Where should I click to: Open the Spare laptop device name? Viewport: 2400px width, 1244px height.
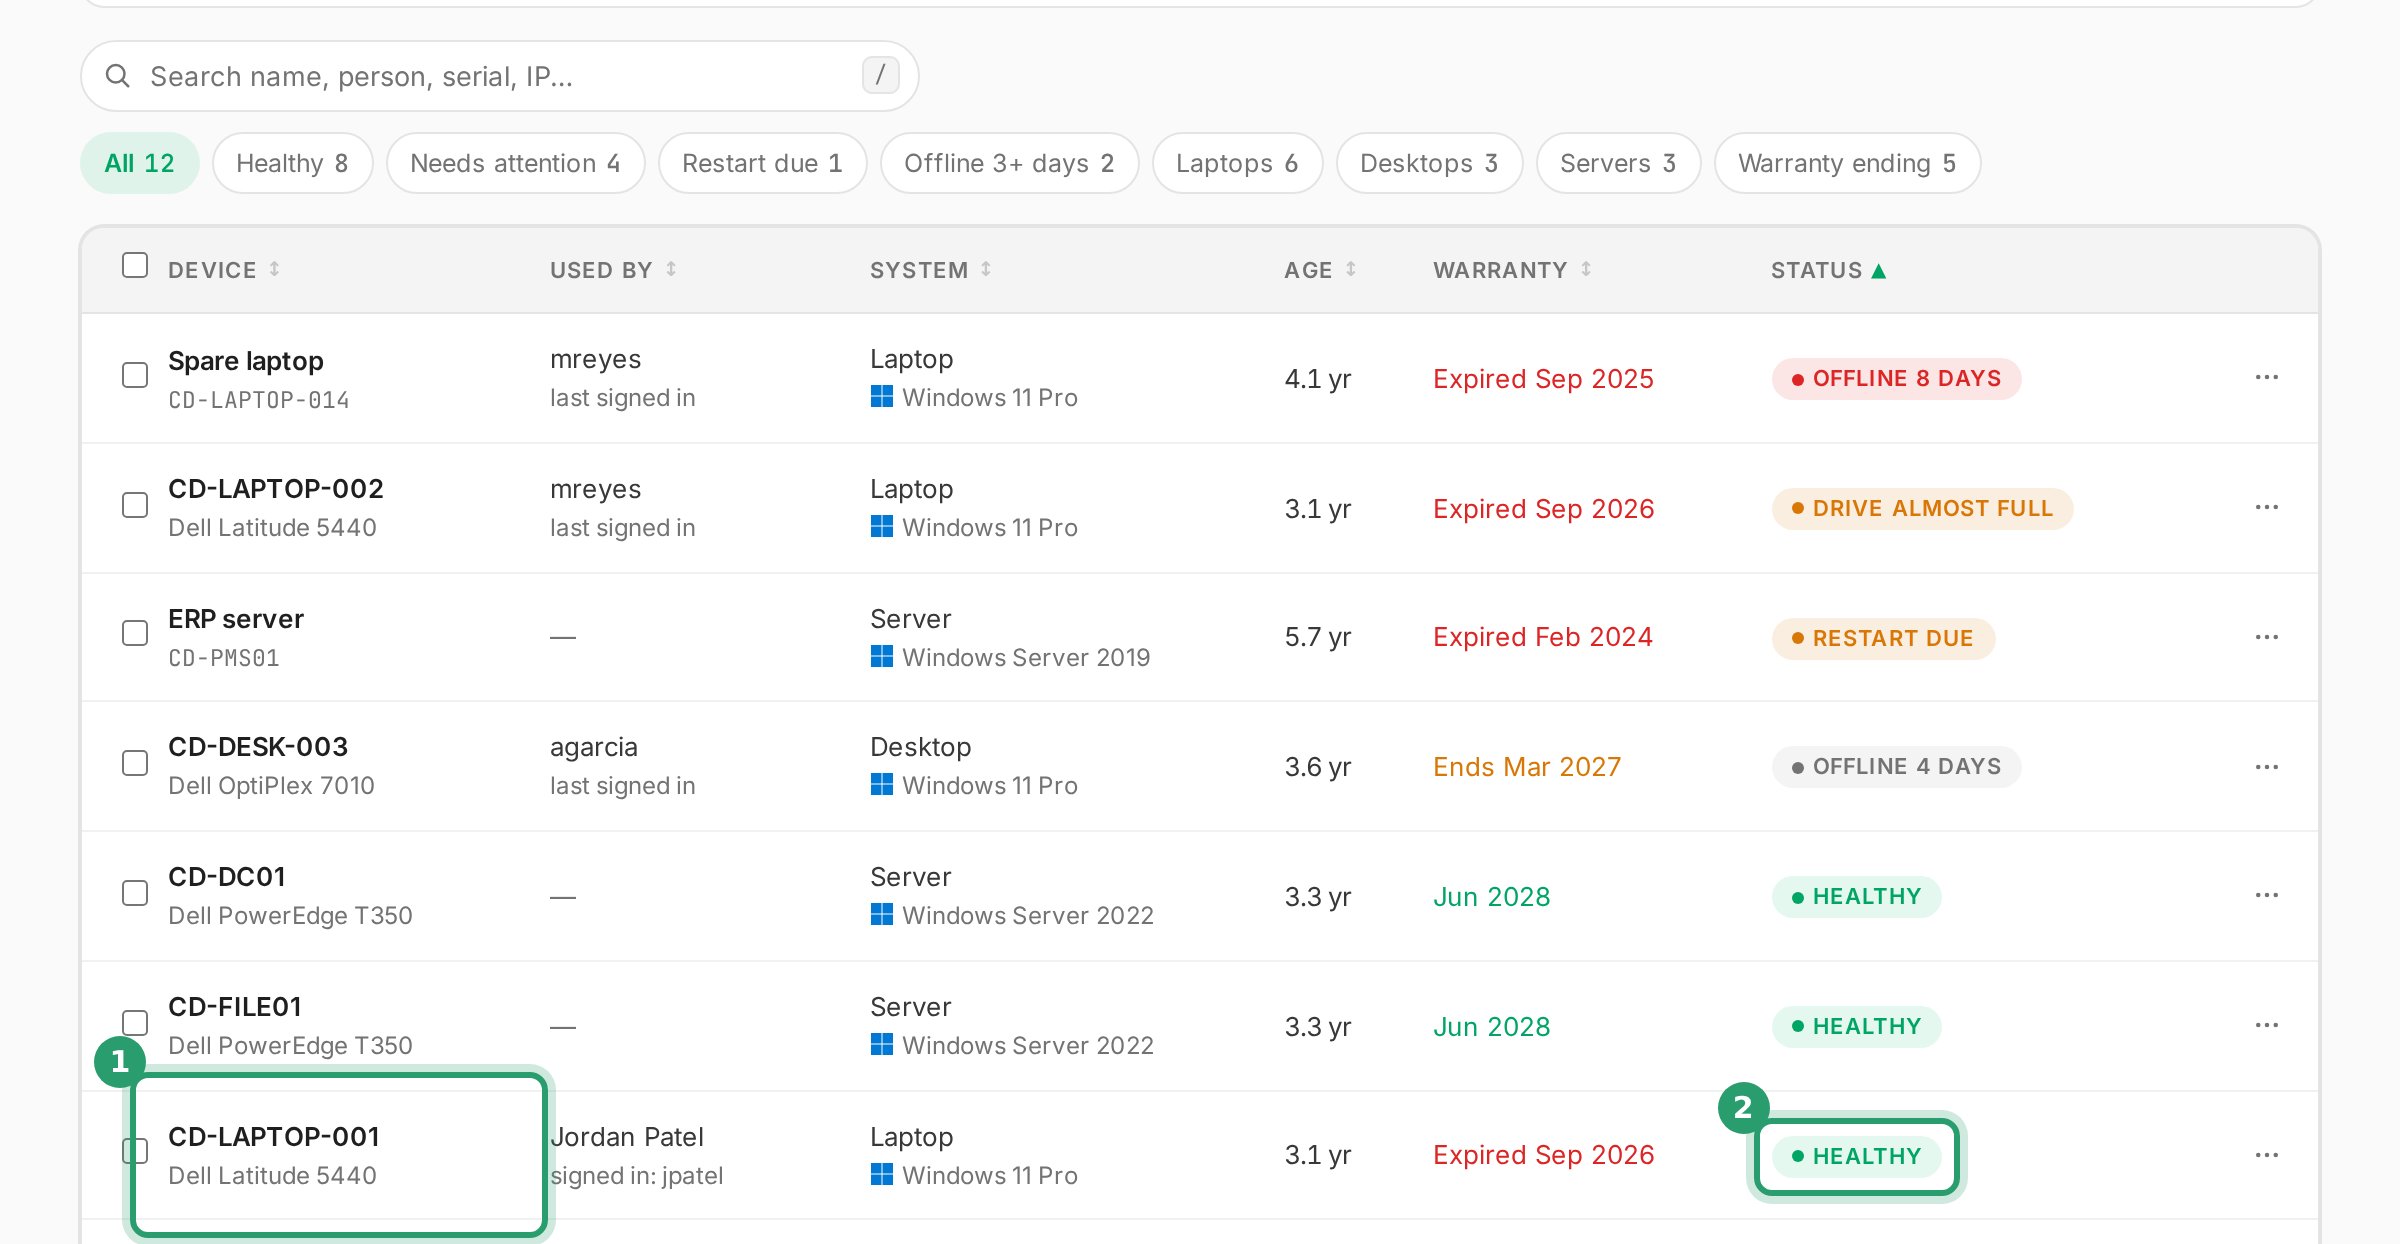click(246, 360)
